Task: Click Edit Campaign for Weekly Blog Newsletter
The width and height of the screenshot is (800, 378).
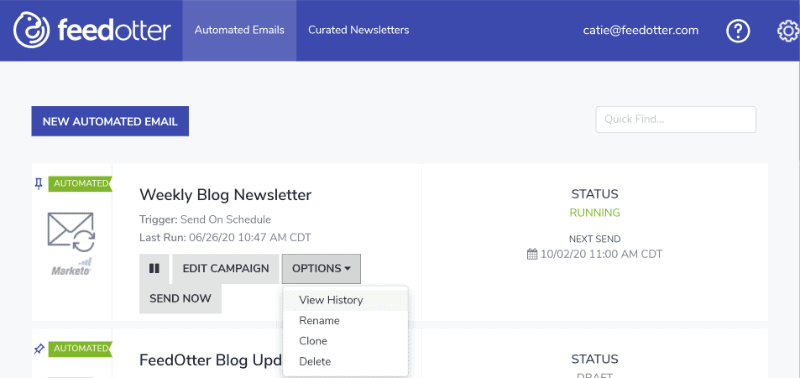Action: click(x=226, y=268)
